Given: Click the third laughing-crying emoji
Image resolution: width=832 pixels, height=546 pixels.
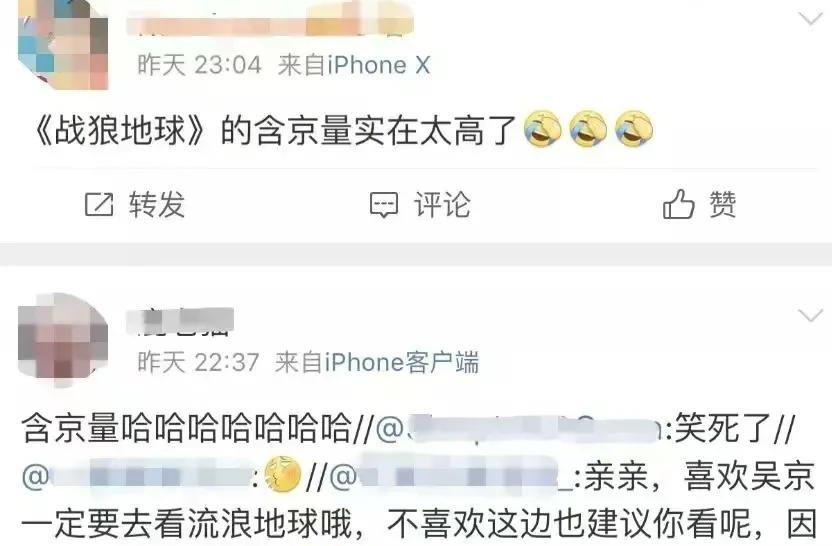Looking at the screenshot, I should [634, 128].
